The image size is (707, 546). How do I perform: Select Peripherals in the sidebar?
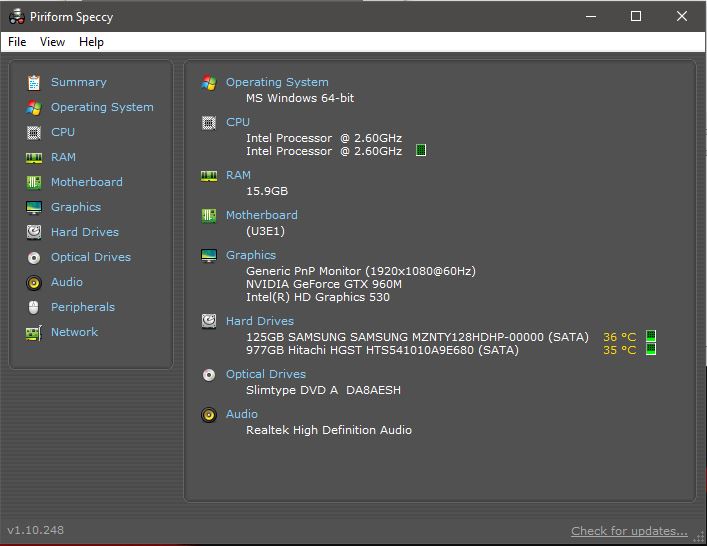[x=83, y=307]
